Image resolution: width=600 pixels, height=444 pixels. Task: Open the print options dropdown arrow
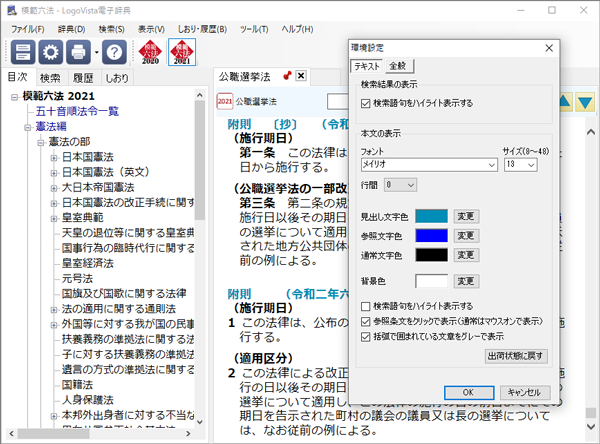coord(96,52)
